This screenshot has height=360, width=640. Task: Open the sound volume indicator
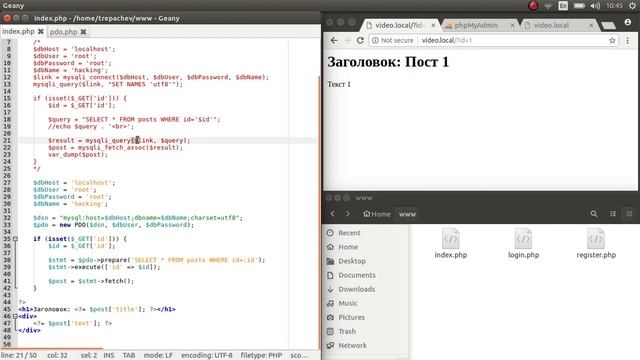(x=595, y=6)
